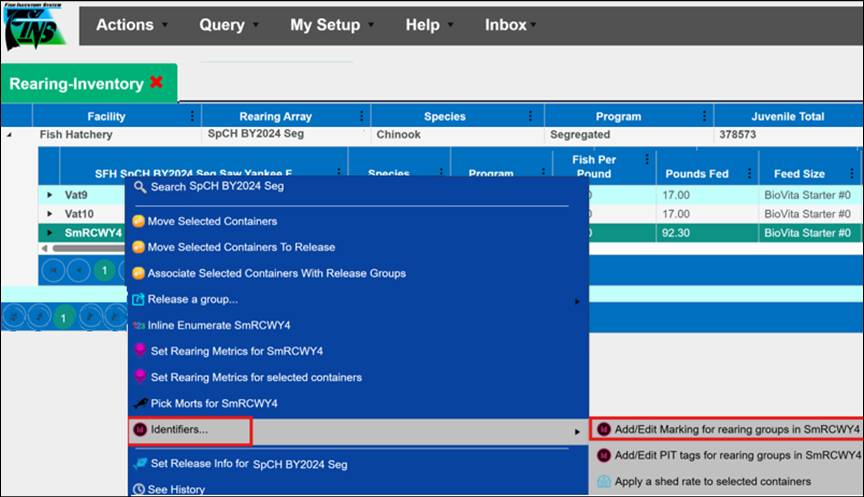Image resolution: width=864 pixels, height=497 pixels.
Task: Collapse the Fish Hatchery facility row
Action: tap(10, 134)
